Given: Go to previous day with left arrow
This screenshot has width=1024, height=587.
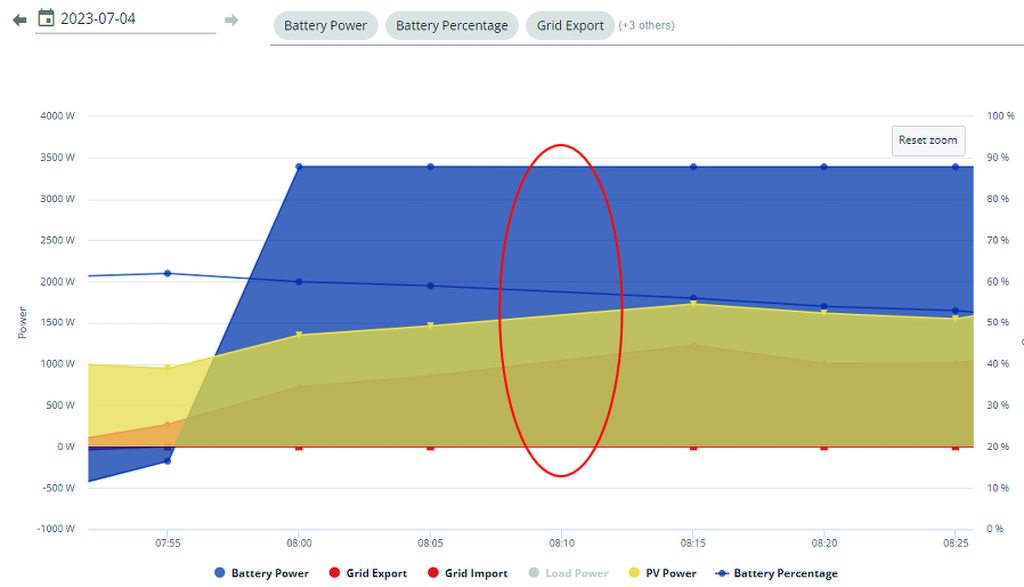Looking at the screenshot, I should pos(19,20).
